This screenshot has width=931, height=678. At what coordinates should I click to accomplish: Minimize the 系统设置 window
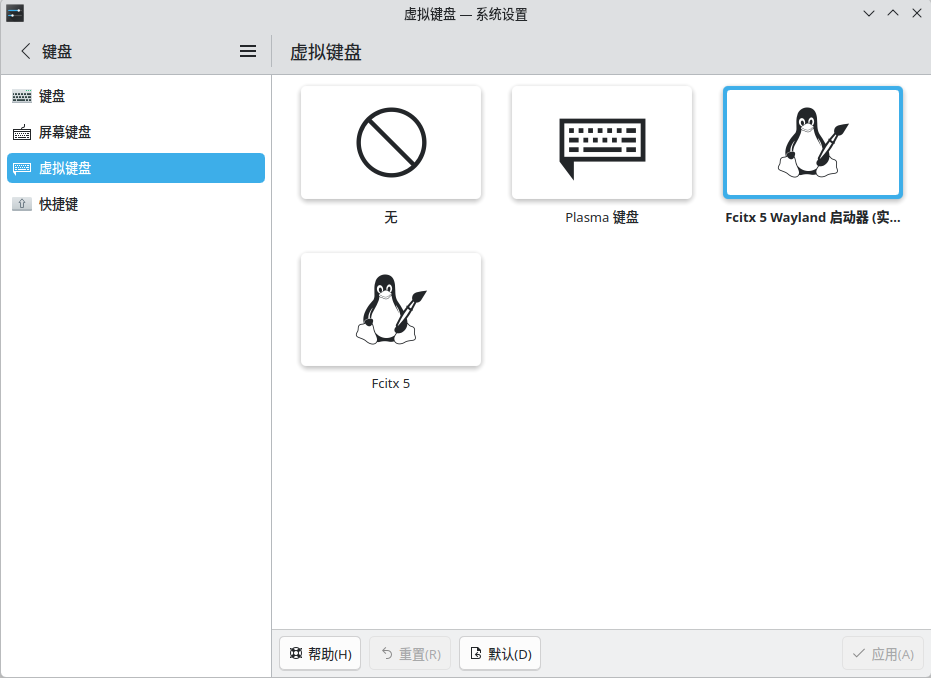pyautogui.click(x=869, y=13)
